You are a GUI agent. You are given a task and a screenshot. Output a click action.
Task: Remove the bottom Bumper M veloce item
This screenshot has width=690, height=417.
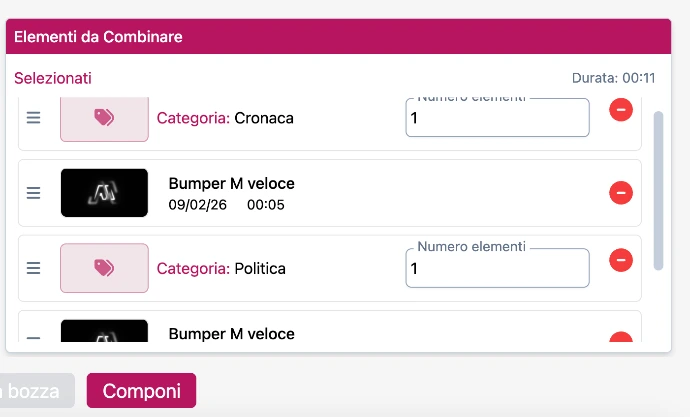621,341
